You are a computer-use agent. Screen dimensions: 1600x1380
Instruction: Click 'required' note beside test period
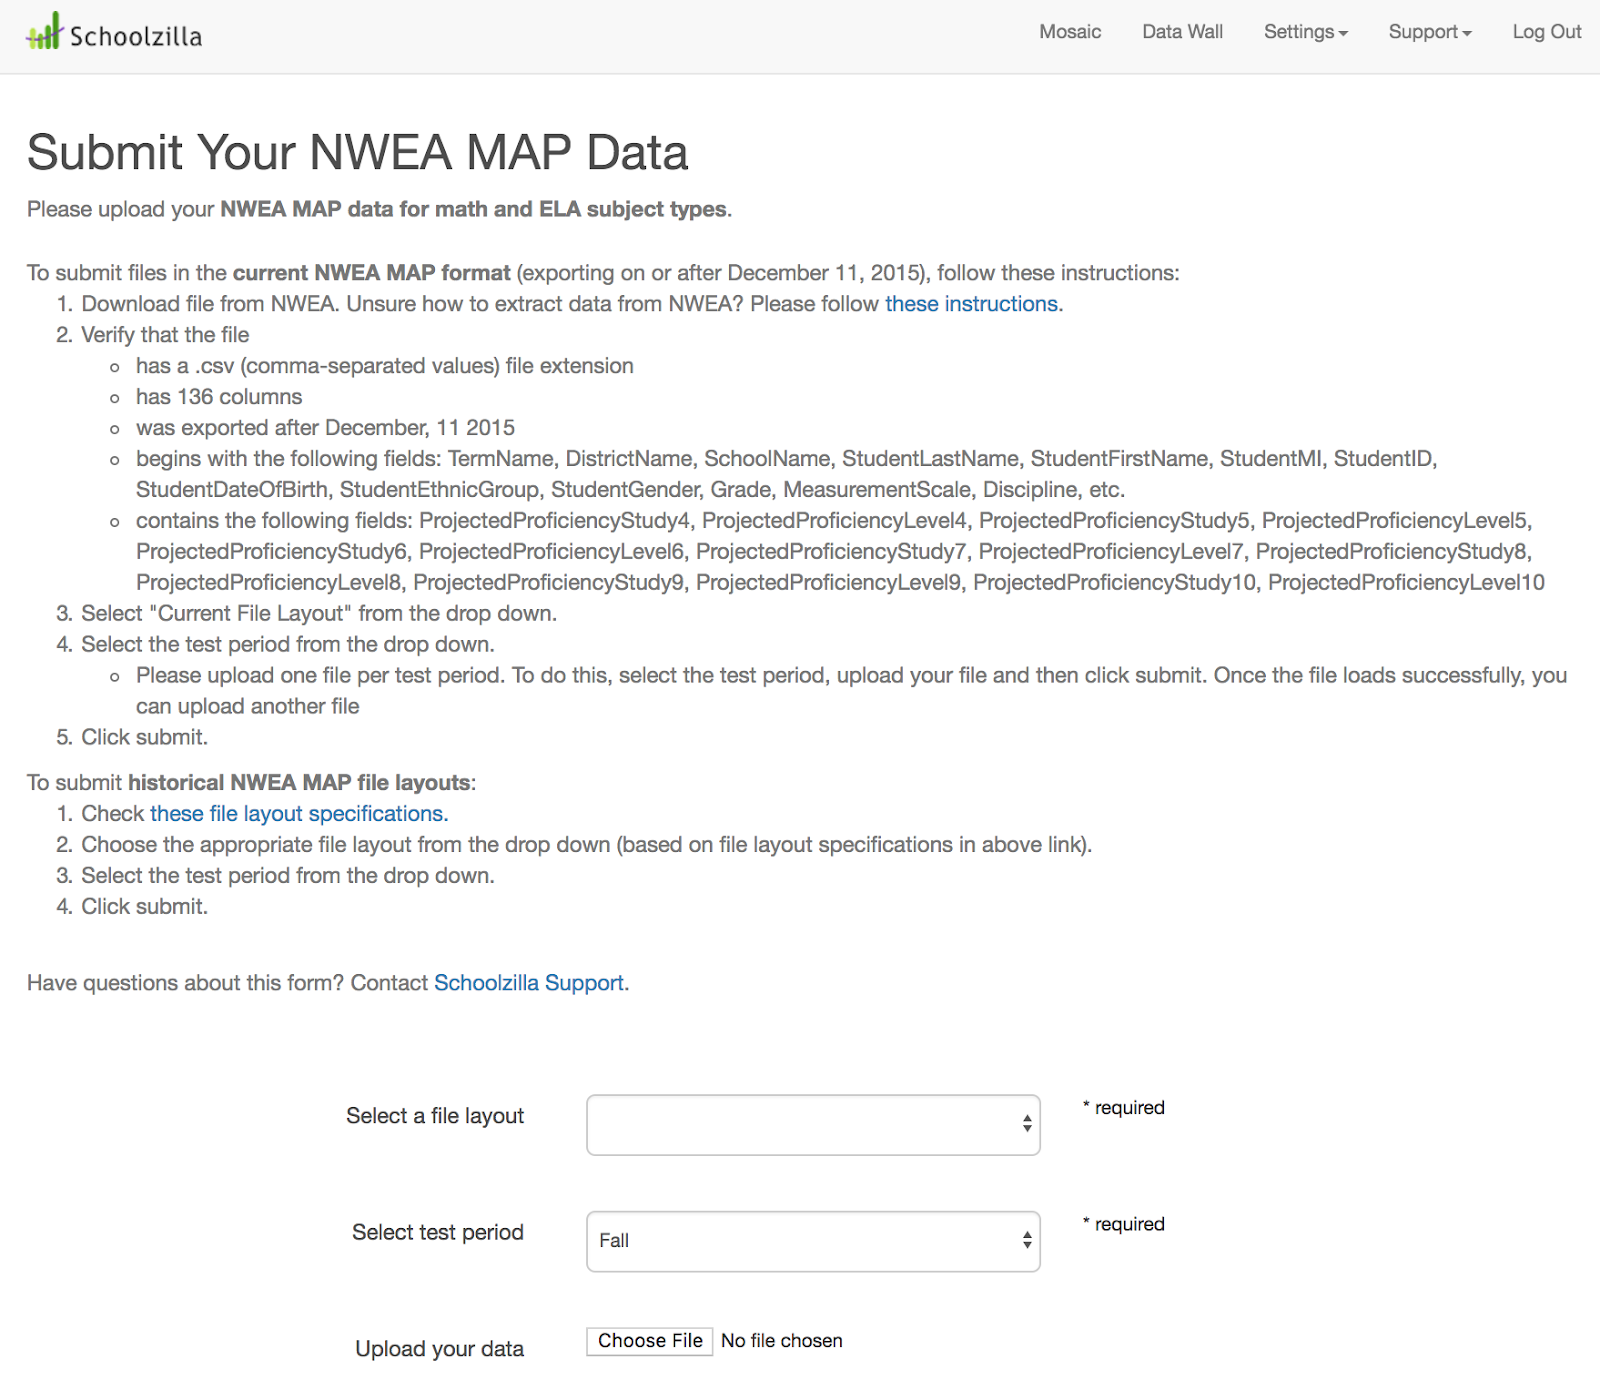pos(1124,1224)
